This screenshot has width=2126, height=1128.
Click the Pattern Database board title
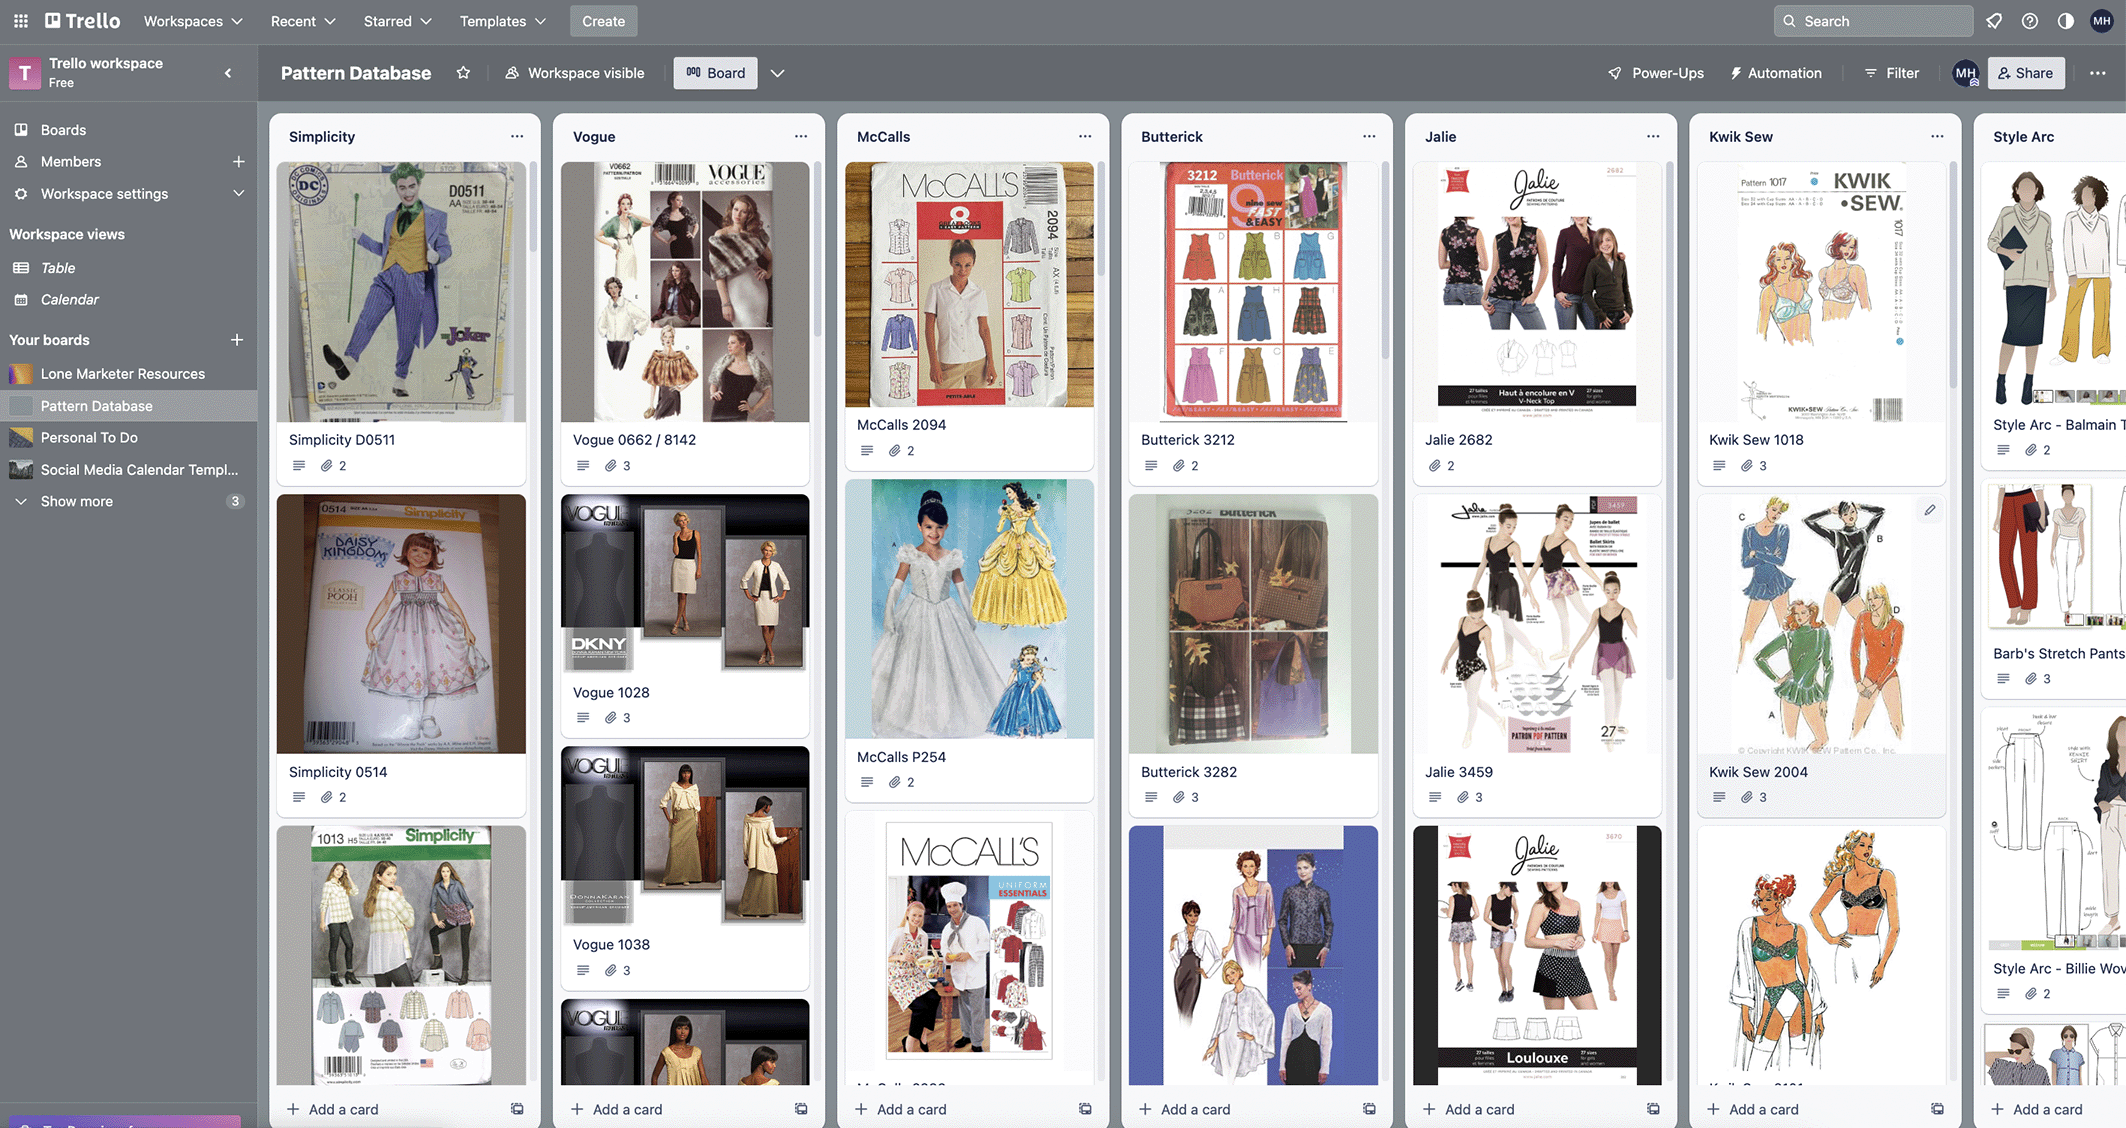356,73
